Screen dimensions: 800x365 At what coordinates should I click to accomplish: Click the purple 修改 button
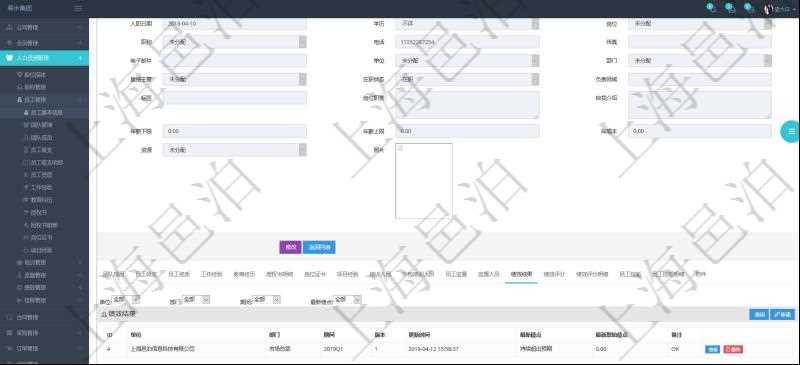tap(290, 247)
